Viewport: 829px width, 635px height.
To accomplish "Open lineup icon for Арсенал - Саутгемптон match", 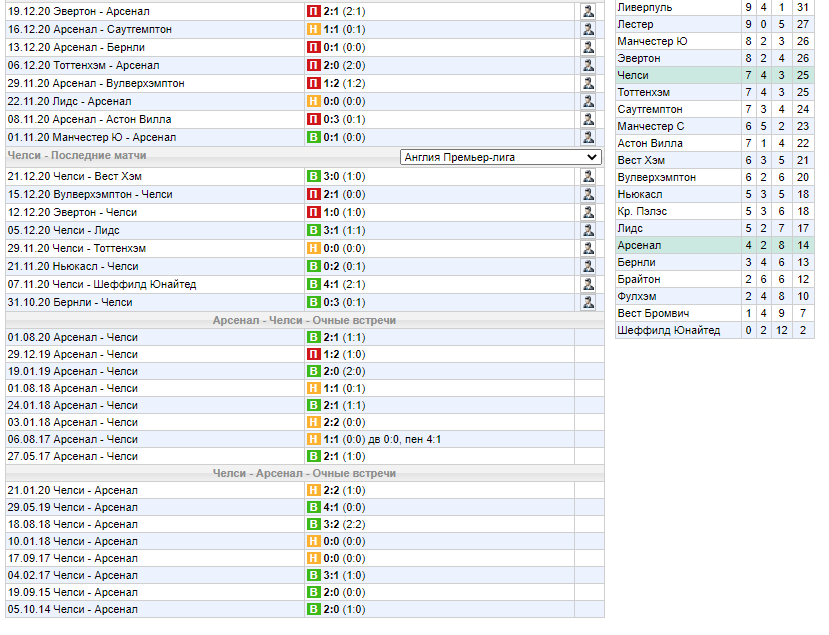I will 588,29.
